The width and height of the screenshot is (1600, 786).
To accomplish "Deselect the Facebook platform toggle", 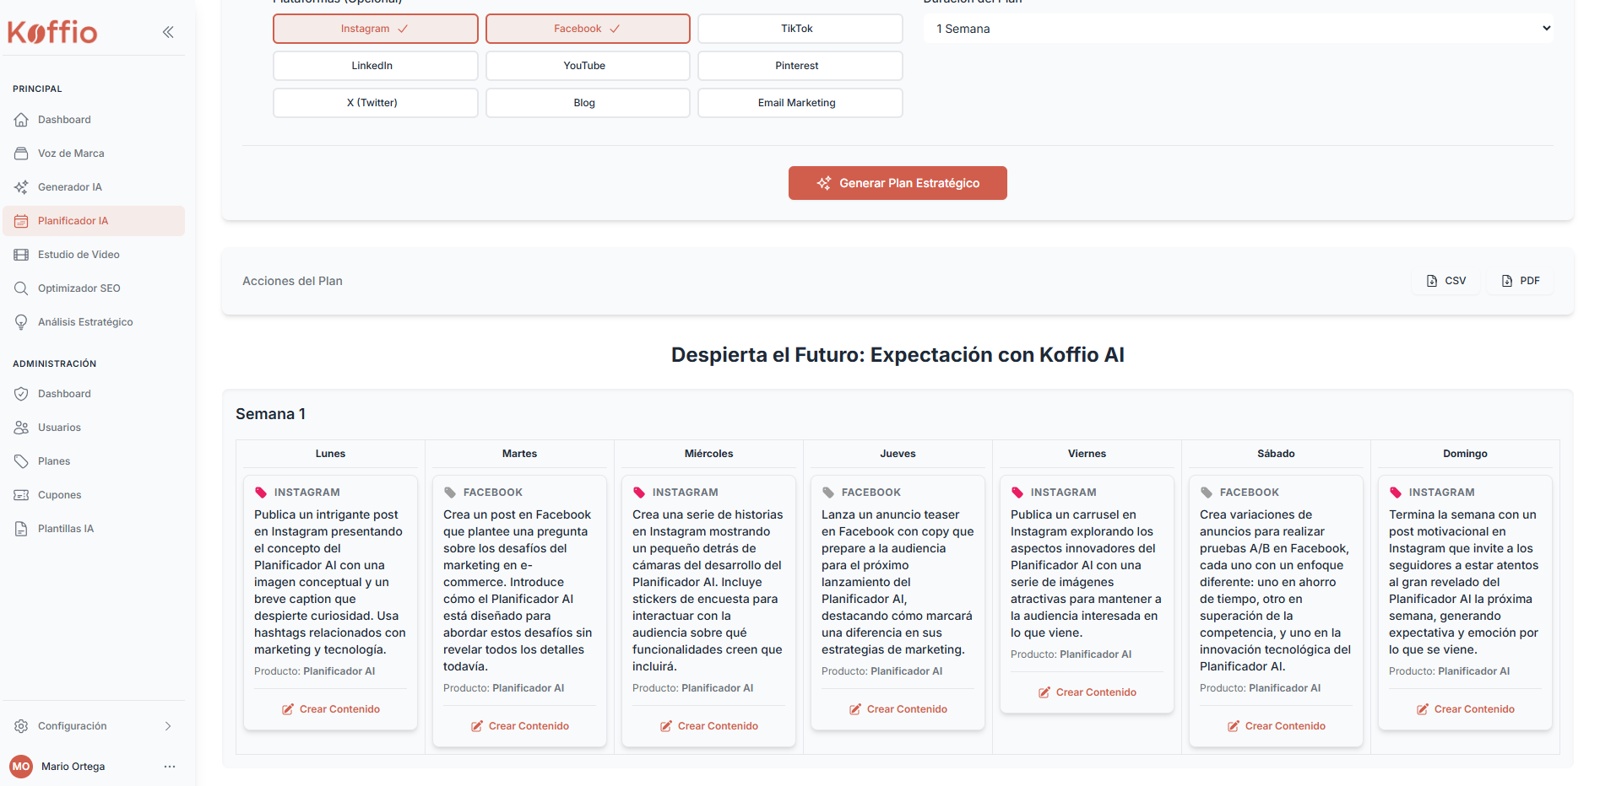I will point(588,29).
